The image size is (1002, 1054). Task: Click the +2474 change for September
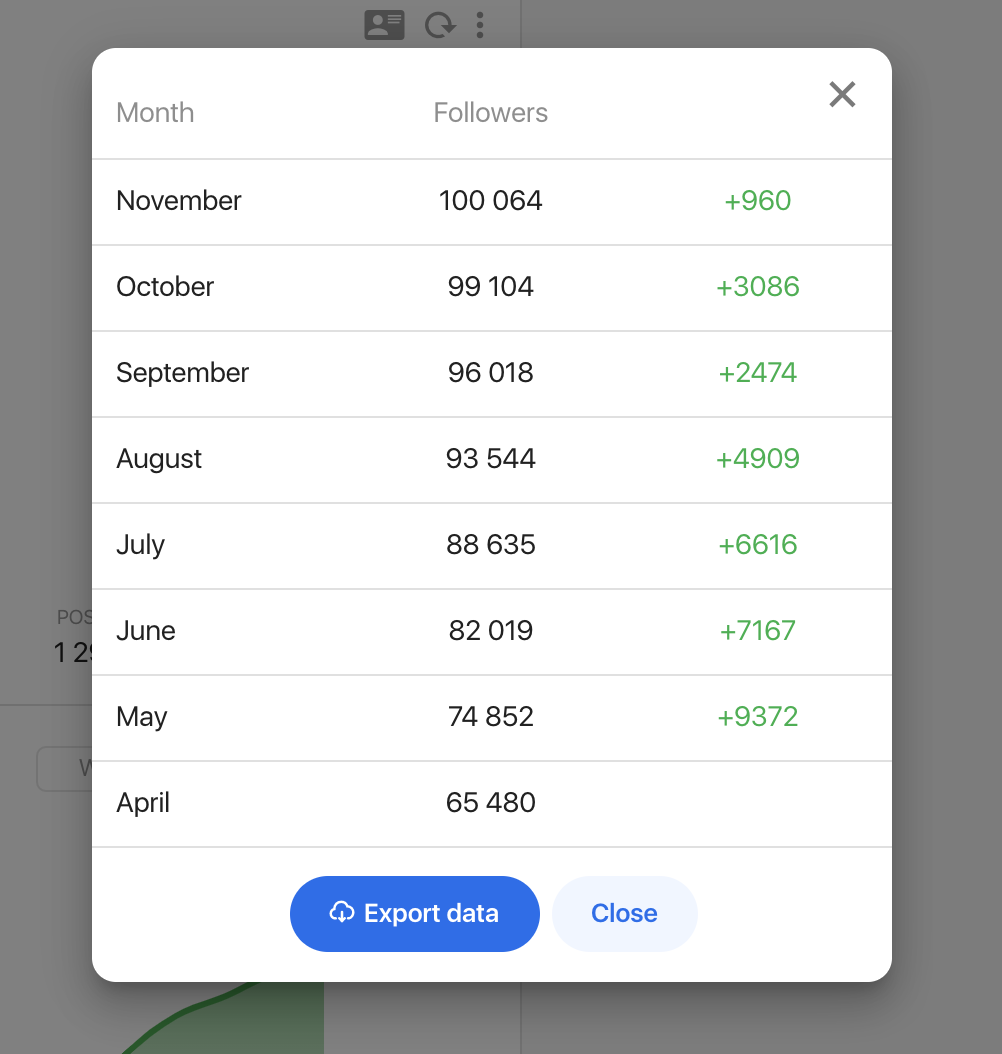point(757,373)
